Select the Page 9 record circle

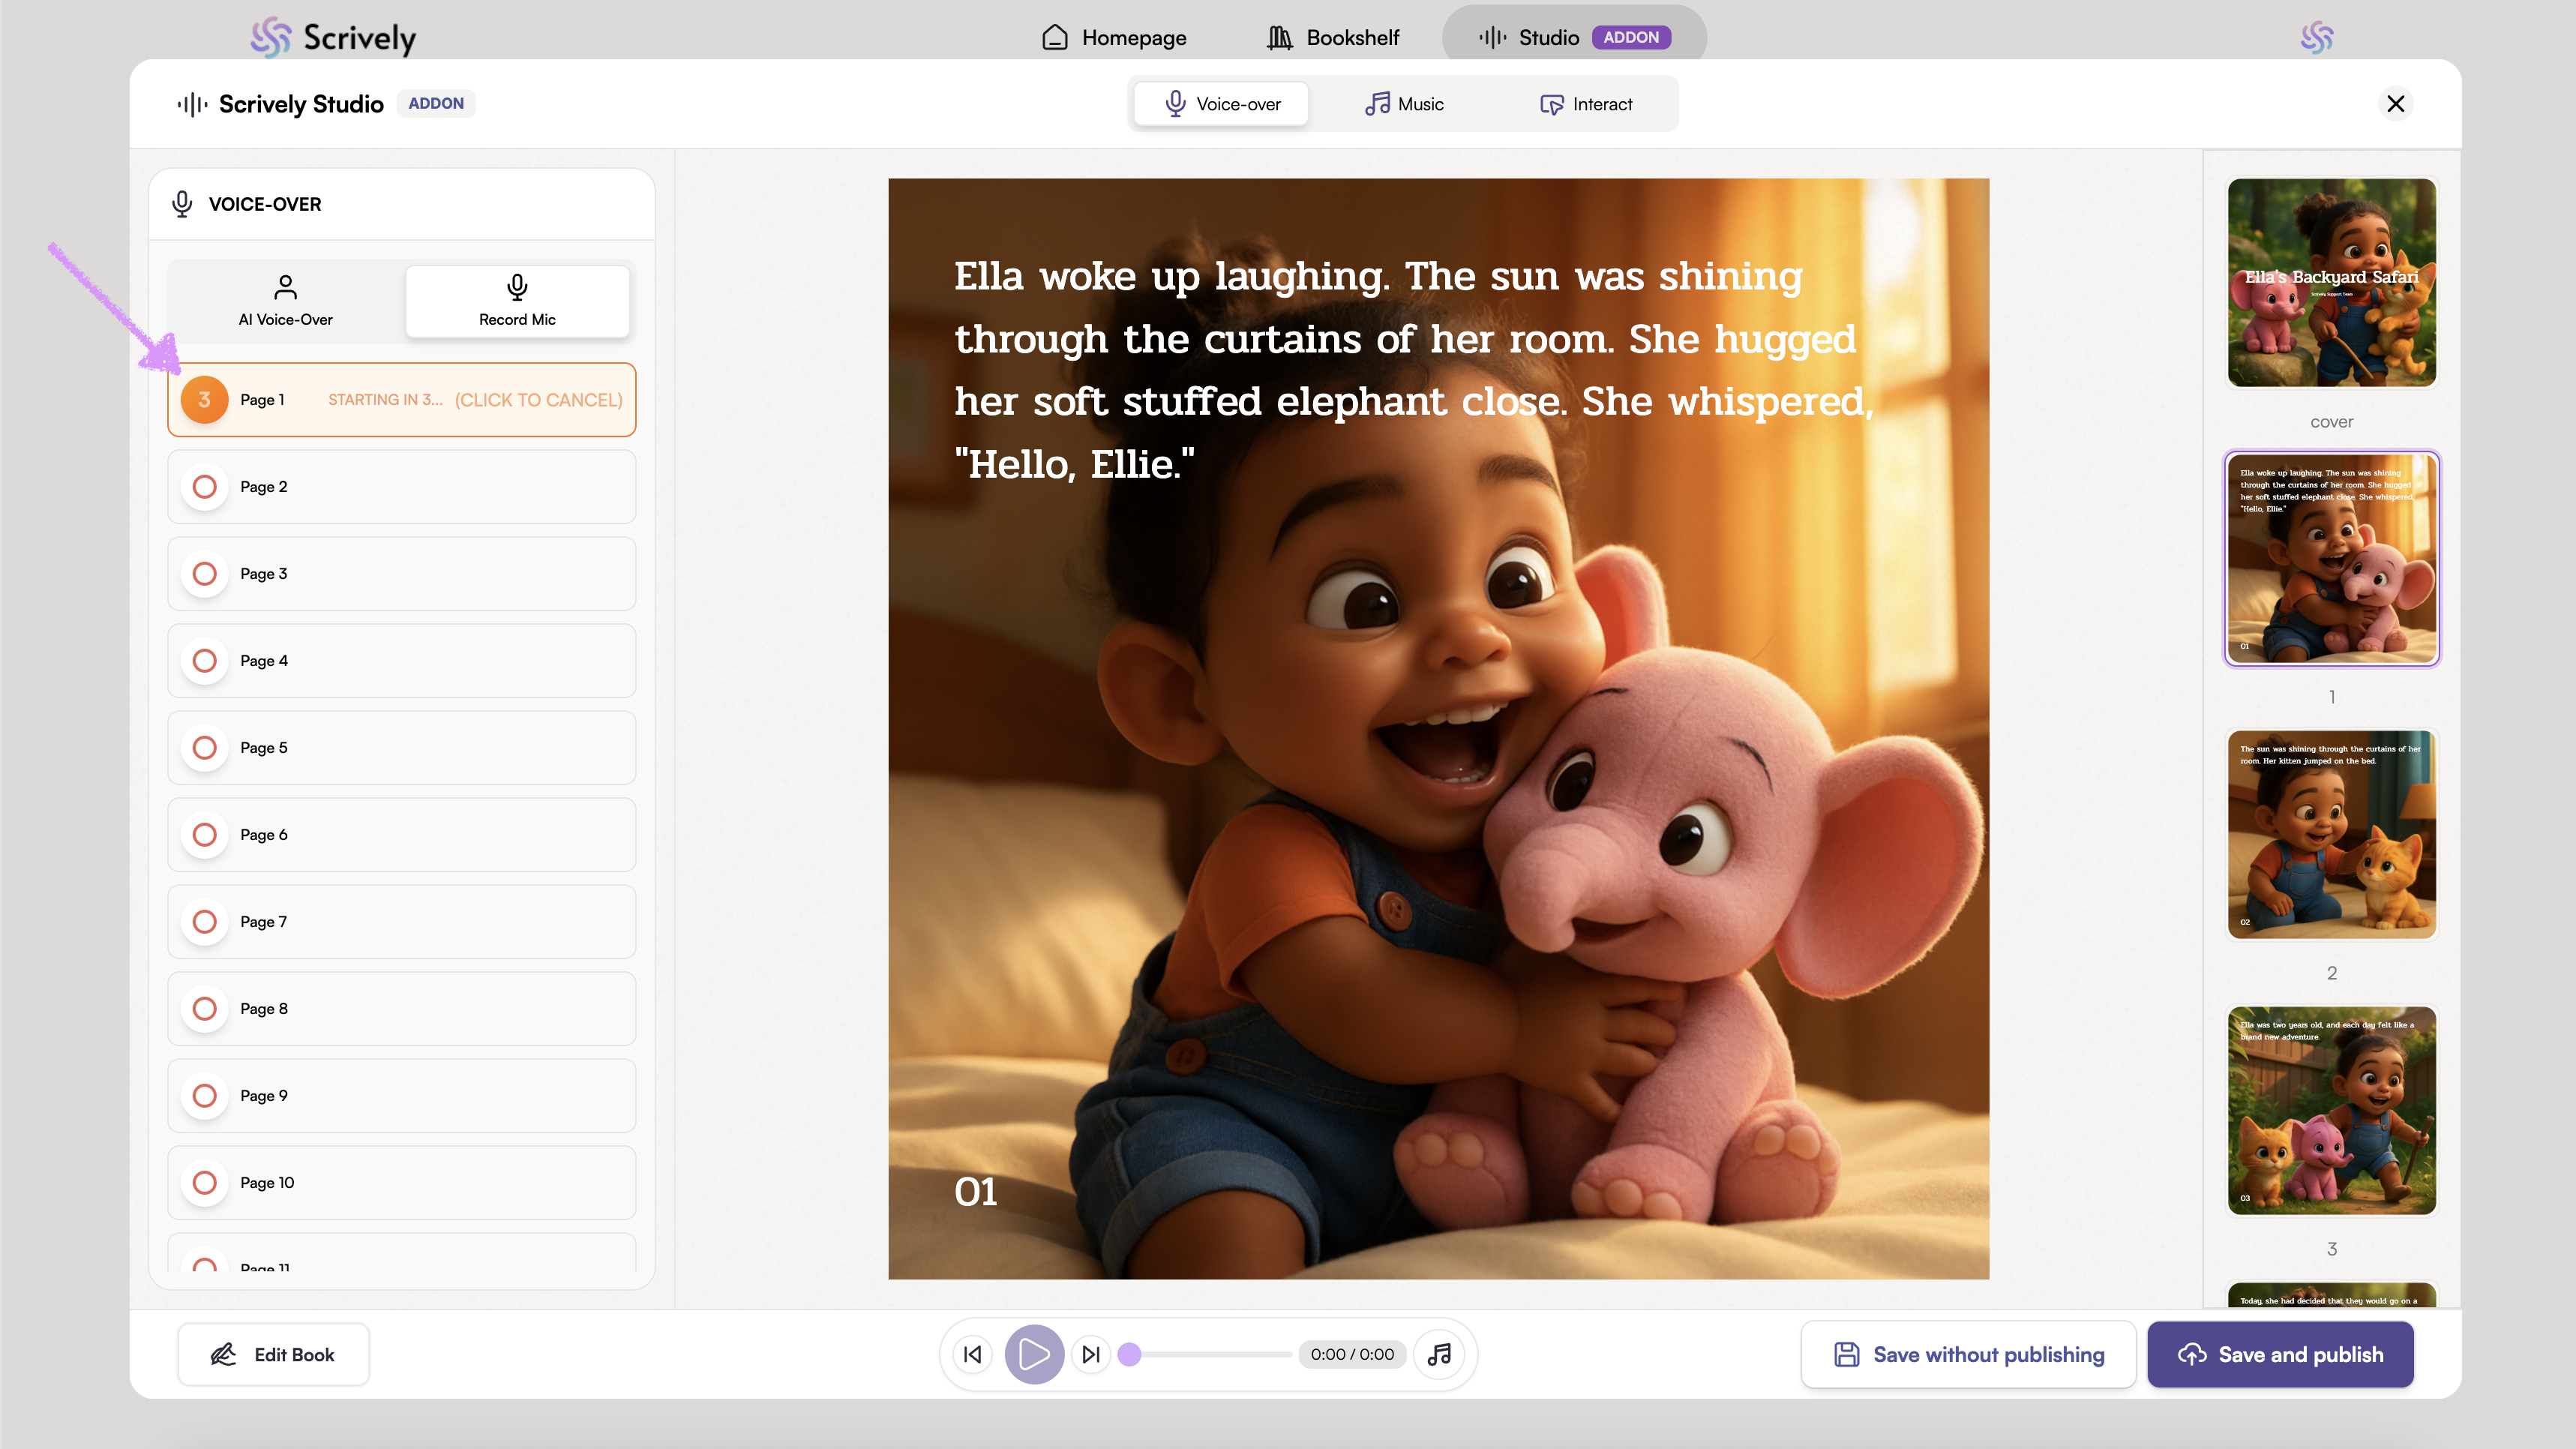pyautogui.click(x=205, y=1096)
